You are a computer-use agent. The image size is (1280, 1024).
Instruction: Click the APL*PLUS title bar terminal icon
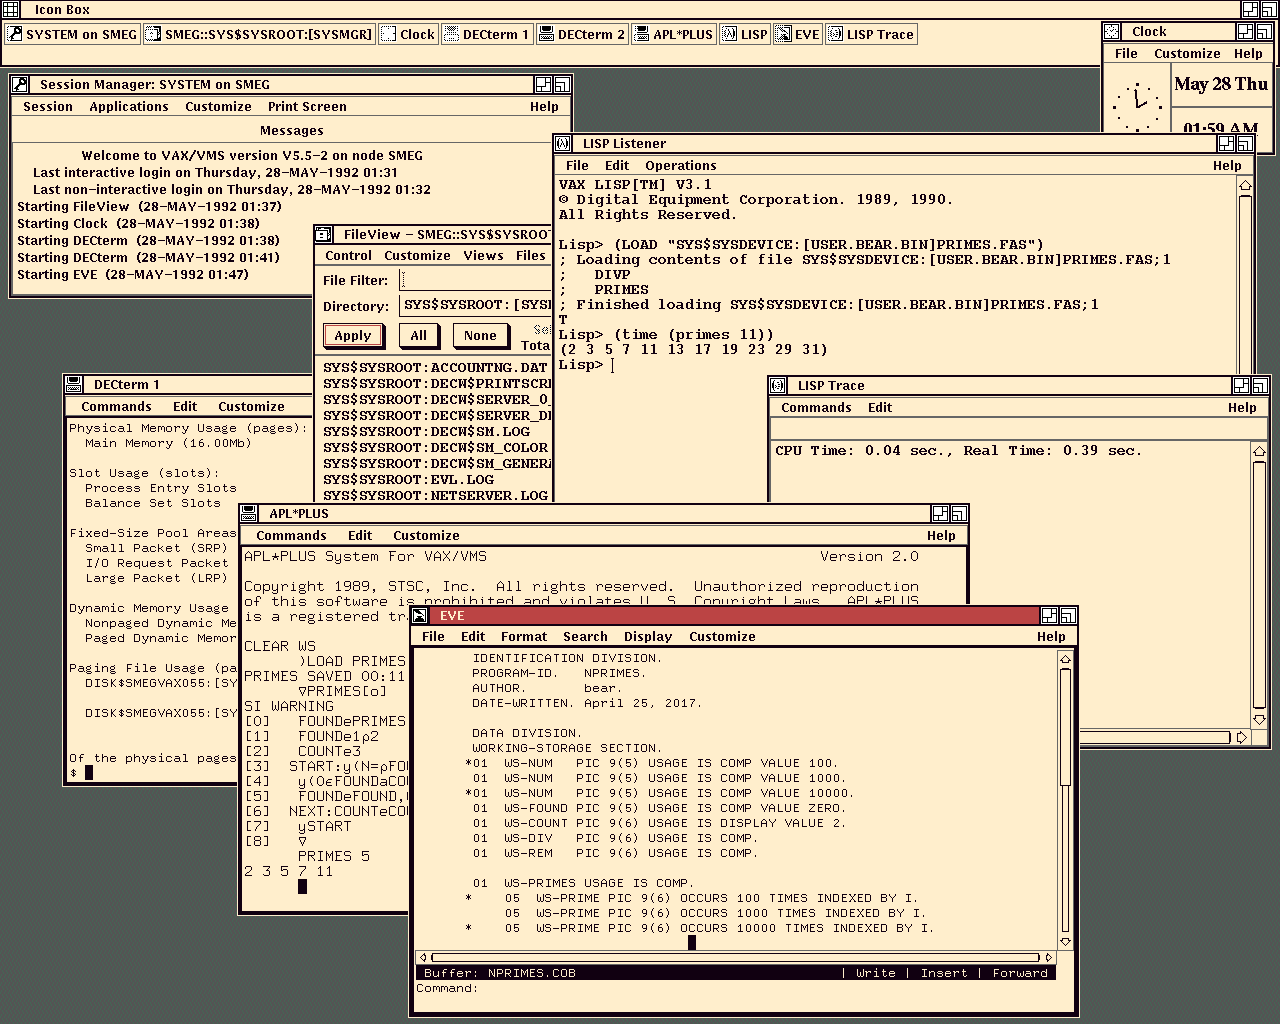coord(249,514)
